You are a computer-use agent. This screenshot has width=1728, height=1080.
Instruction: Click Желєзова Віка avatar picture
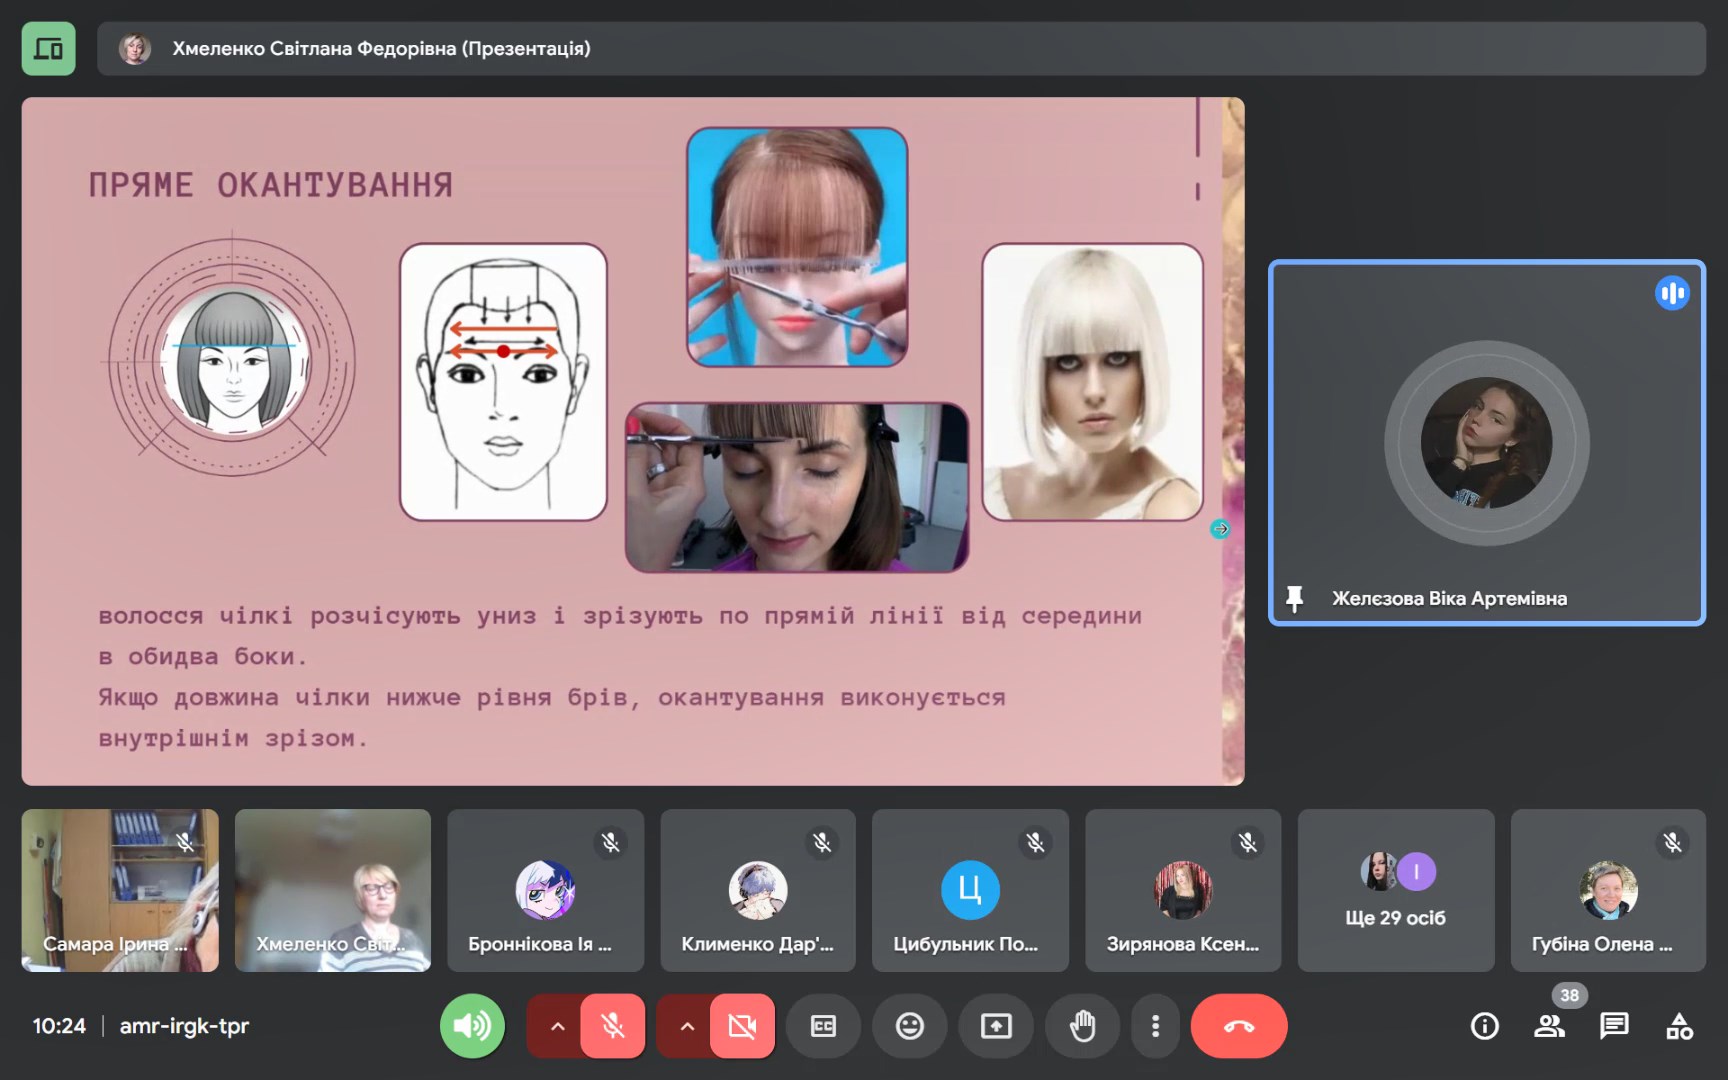[1486, 442]
